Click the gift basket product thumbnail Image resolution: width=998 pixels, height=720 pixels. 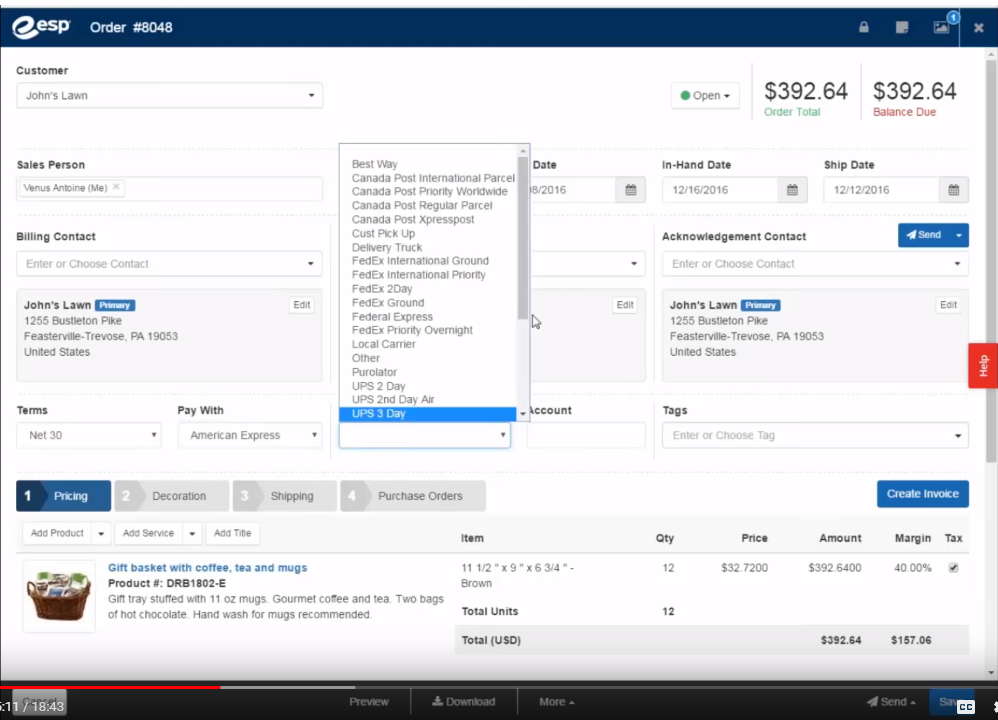click(x=59, y=596)
